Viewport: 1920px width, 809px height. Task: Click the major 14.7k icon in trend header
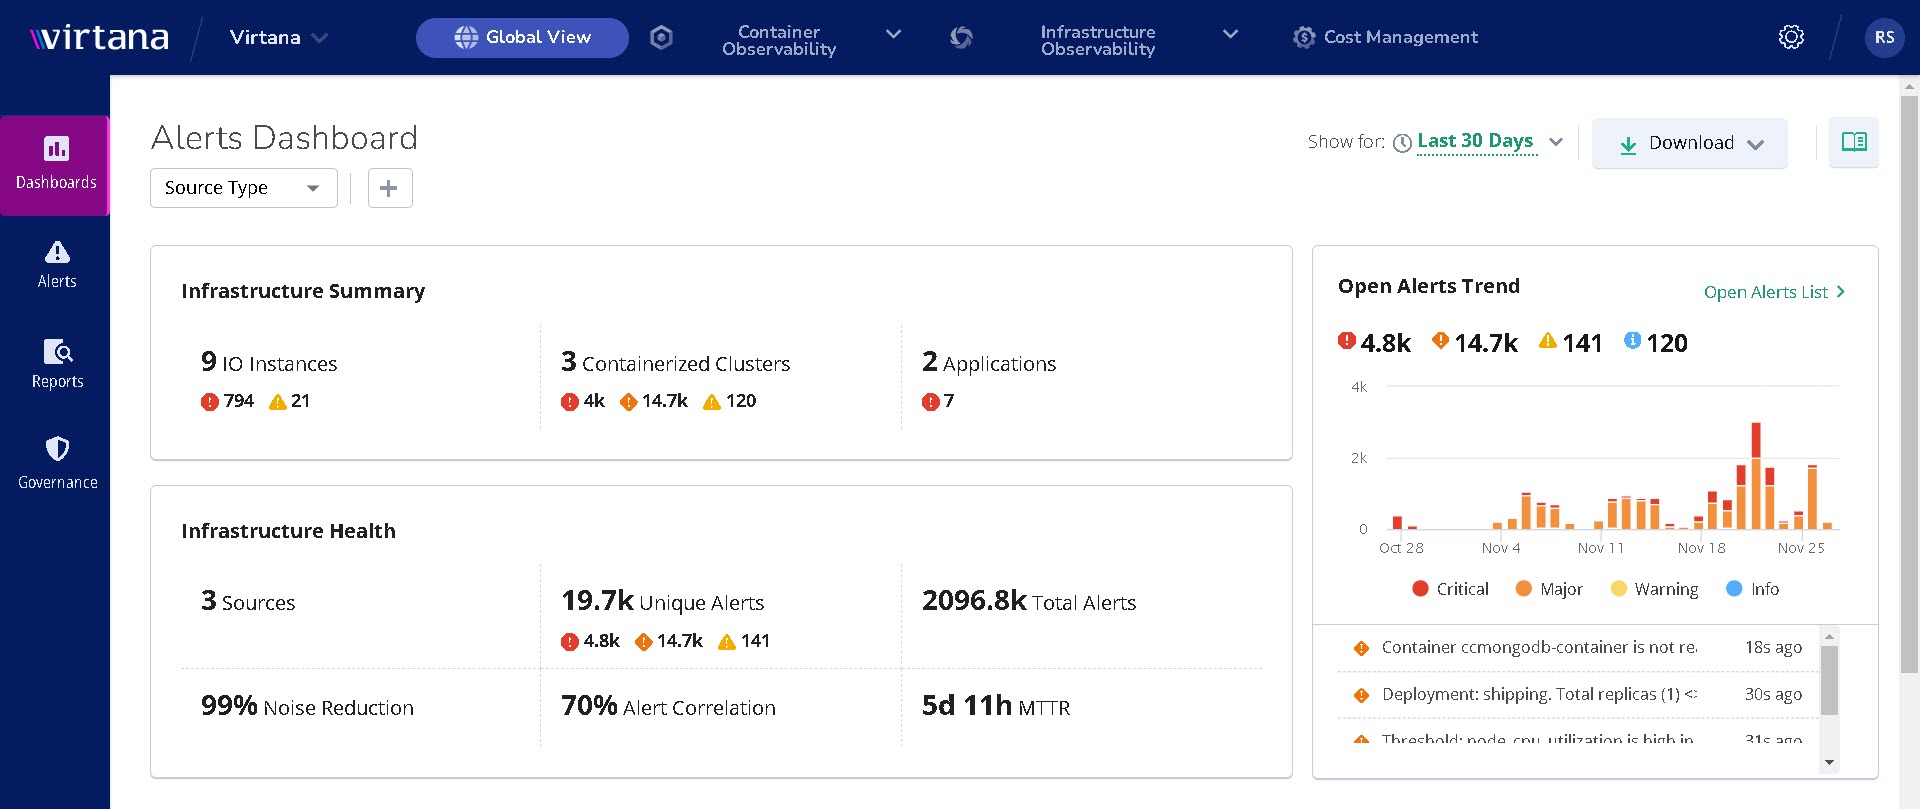(x=1440, y=340)
